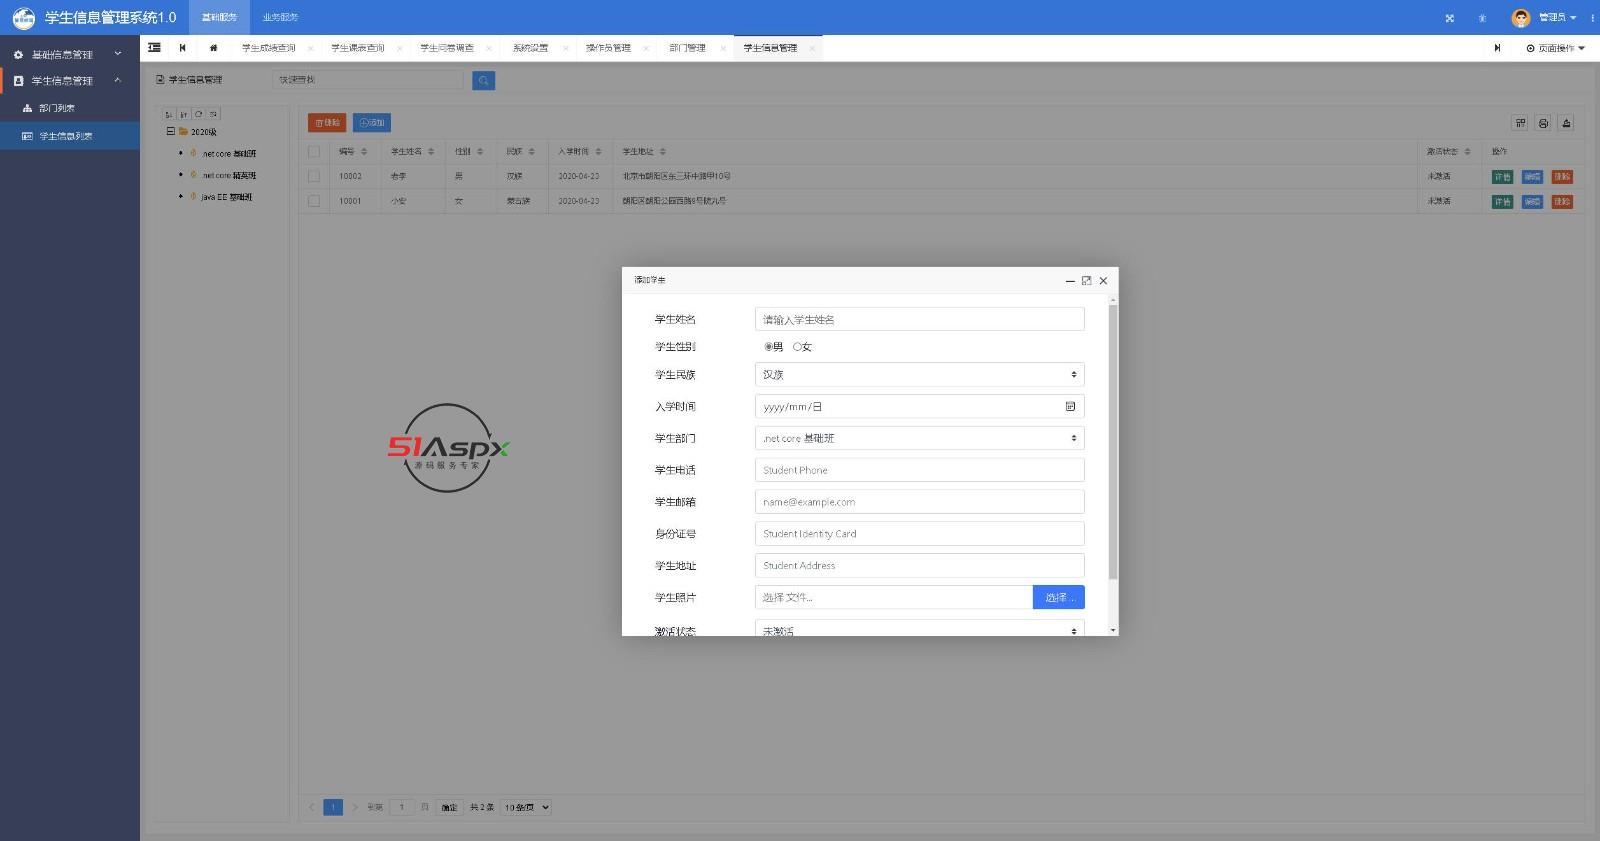Open the 学生民族 dropdown
This screenshot has width=1600, height=841.
click(919, 375)
